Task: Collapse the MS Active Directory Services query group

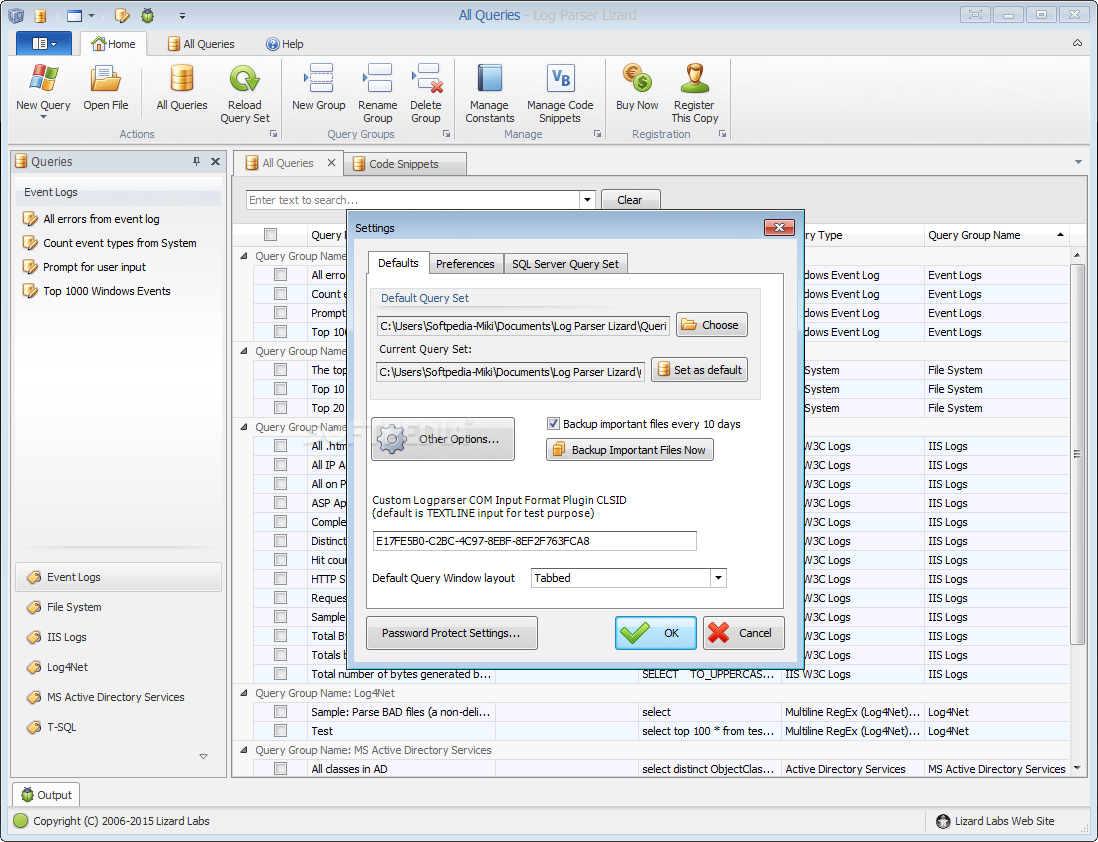Action: [x=244, y=750]
